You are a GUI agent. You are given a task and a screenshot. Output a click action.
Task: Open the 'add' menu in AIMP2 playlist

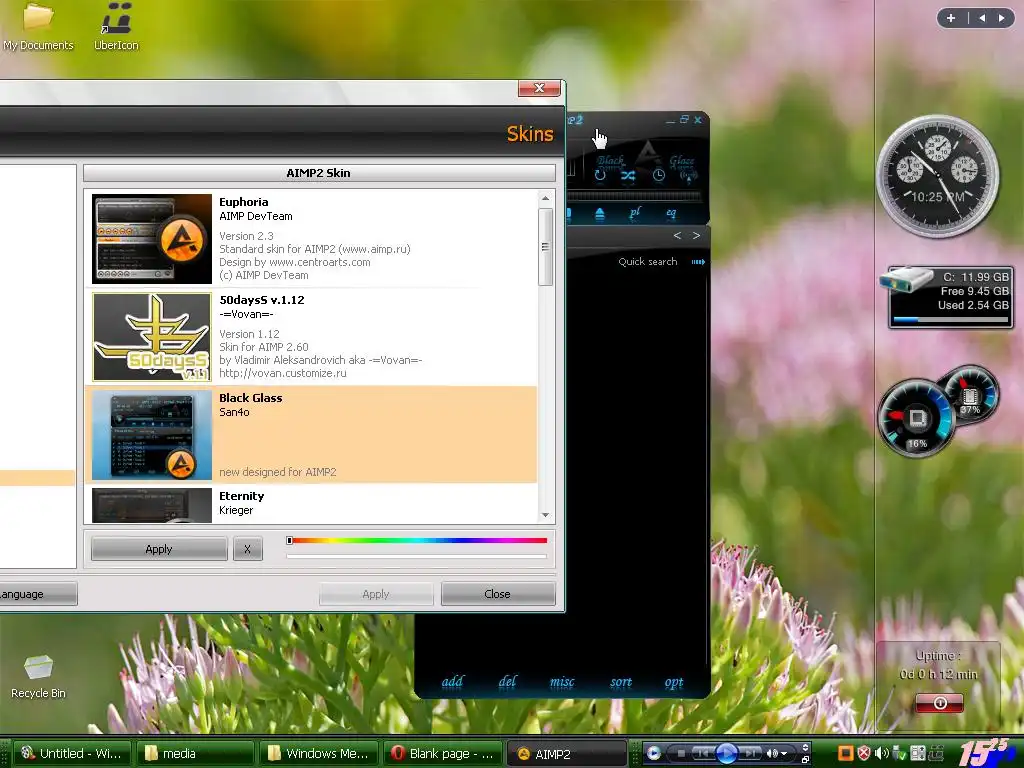pyautogui.click(x=452, y=682)
